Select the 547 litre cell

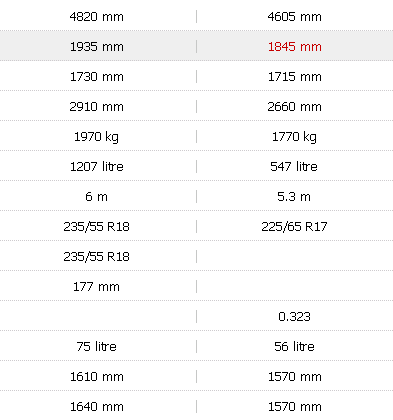pyautogui.click(x=294, y=167)
